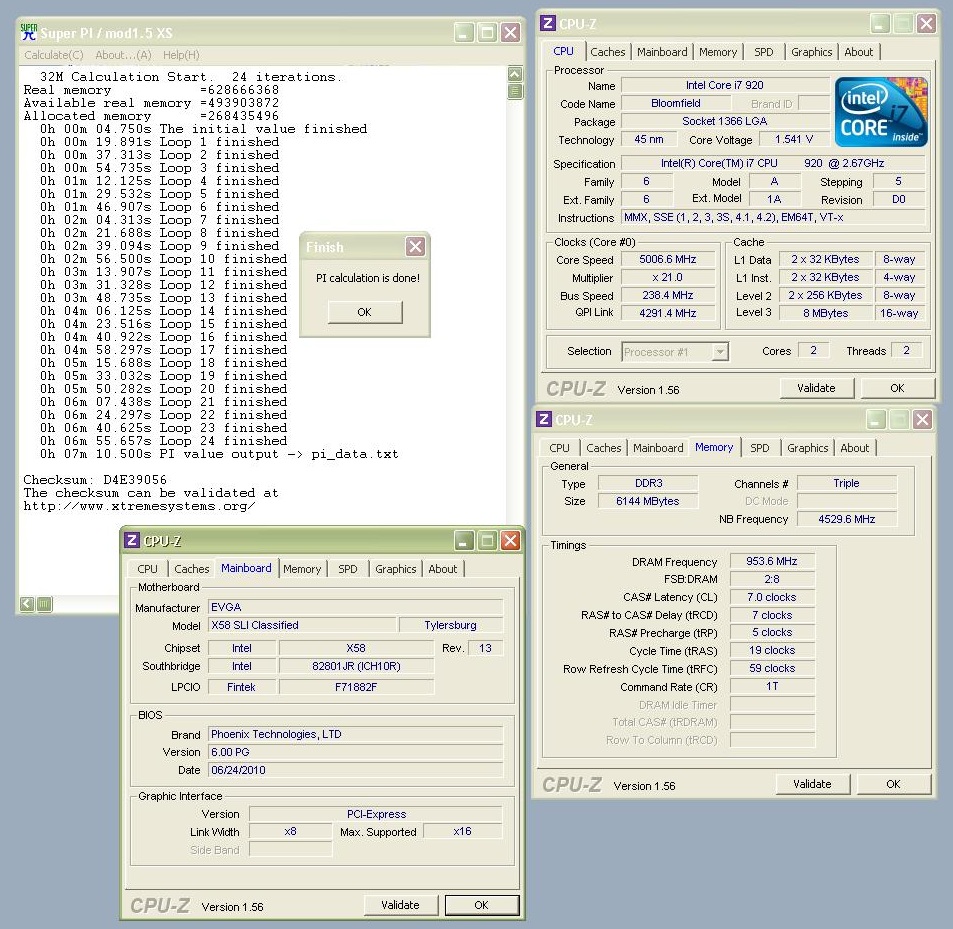Switch to SPD tab in the Mainboard window
The image size is (953, 929).
[347, 569]
